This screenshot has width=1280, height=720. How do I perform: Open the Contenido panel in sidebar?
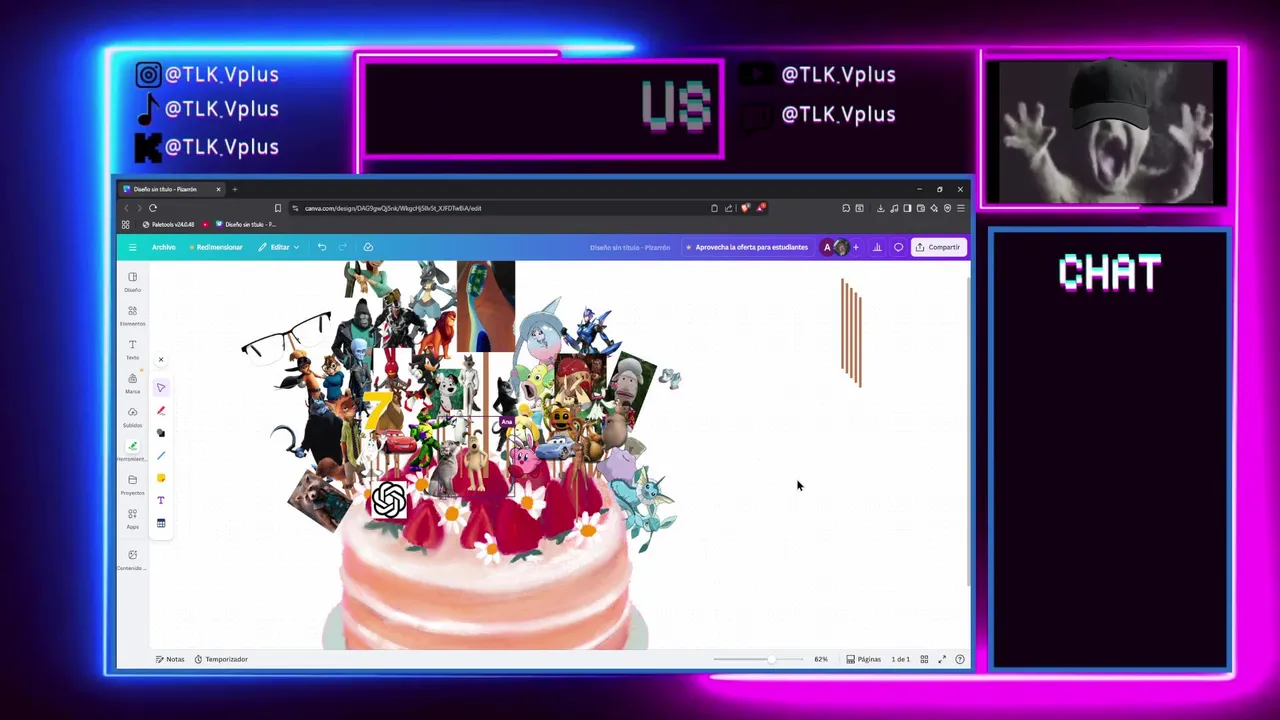132,559
